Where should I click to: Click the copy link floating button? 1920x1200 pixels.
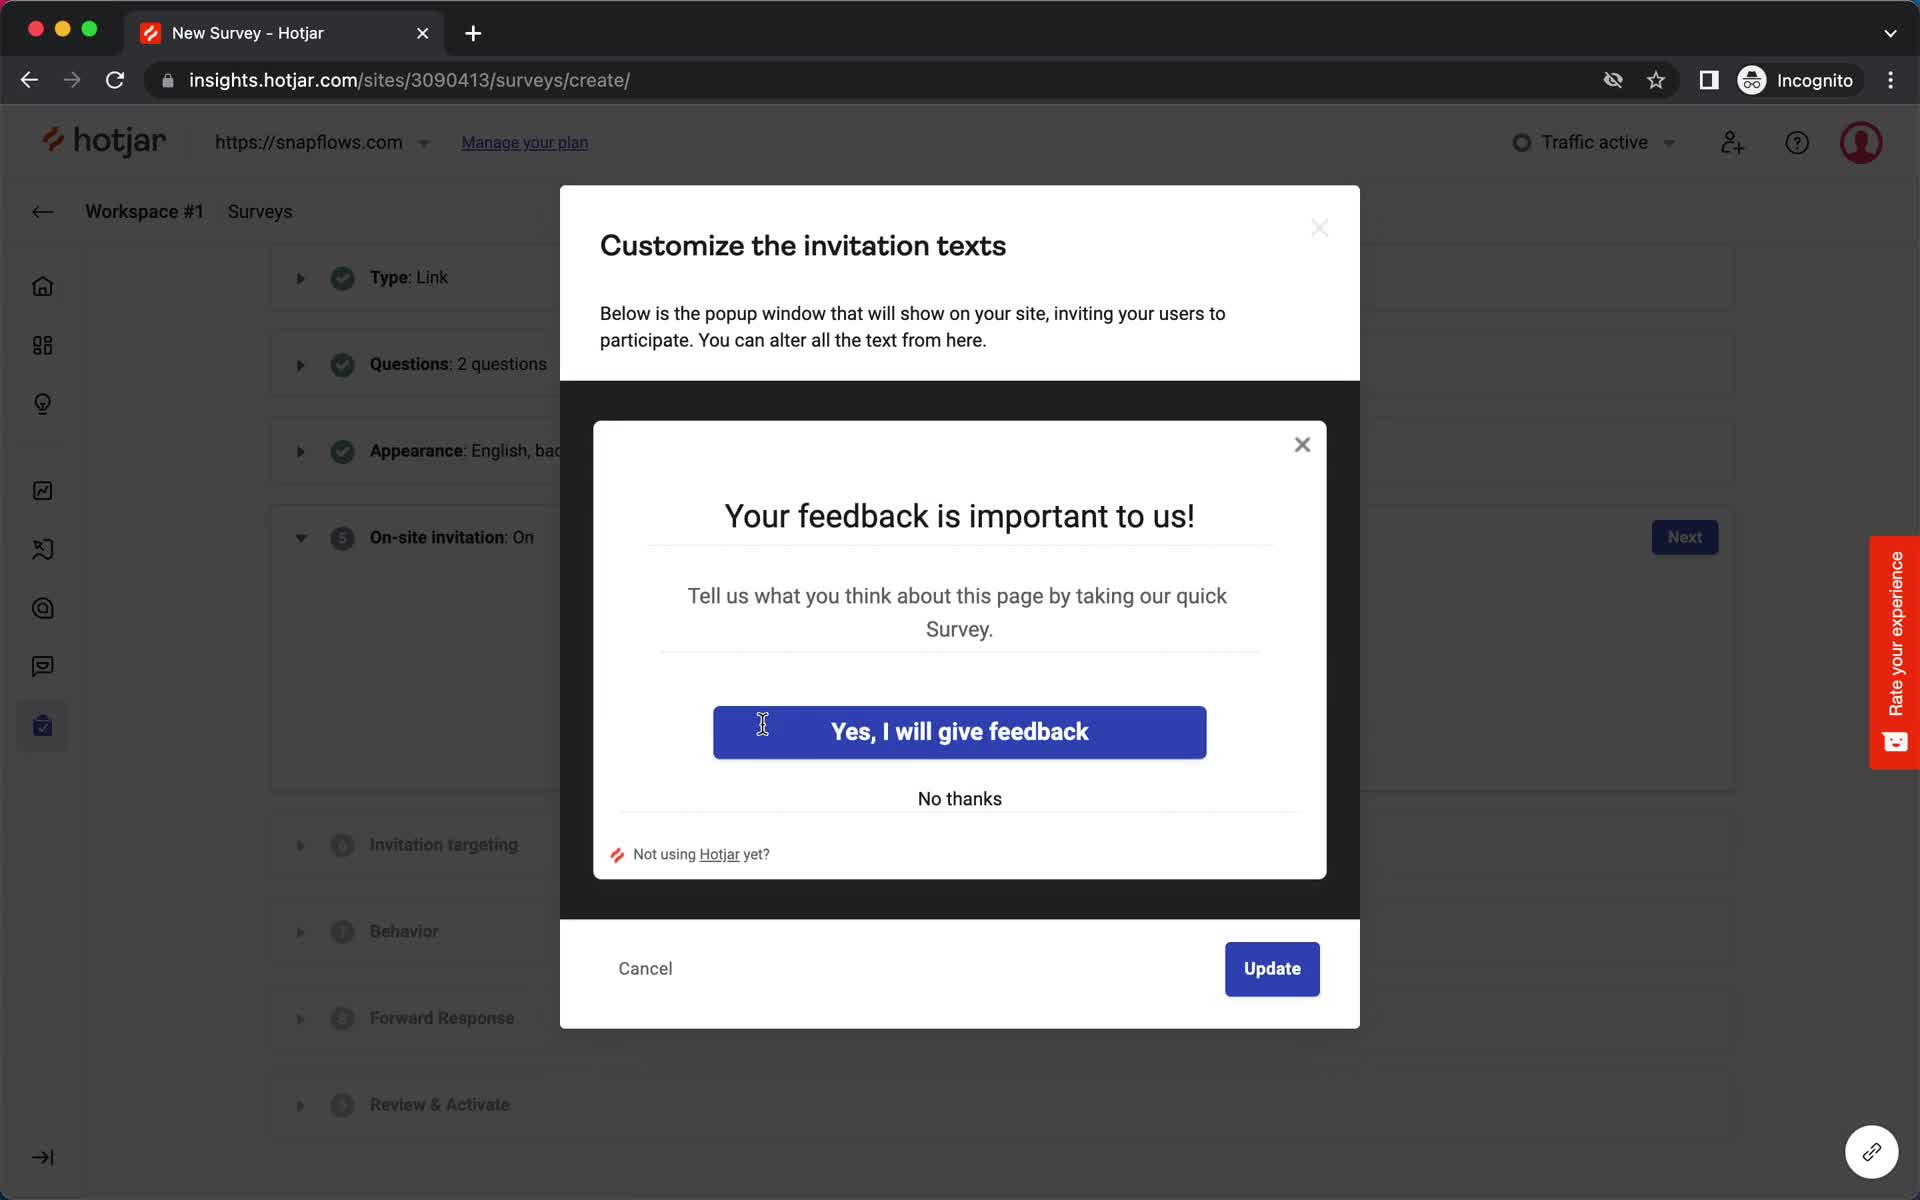[x=1871, y=1152]
